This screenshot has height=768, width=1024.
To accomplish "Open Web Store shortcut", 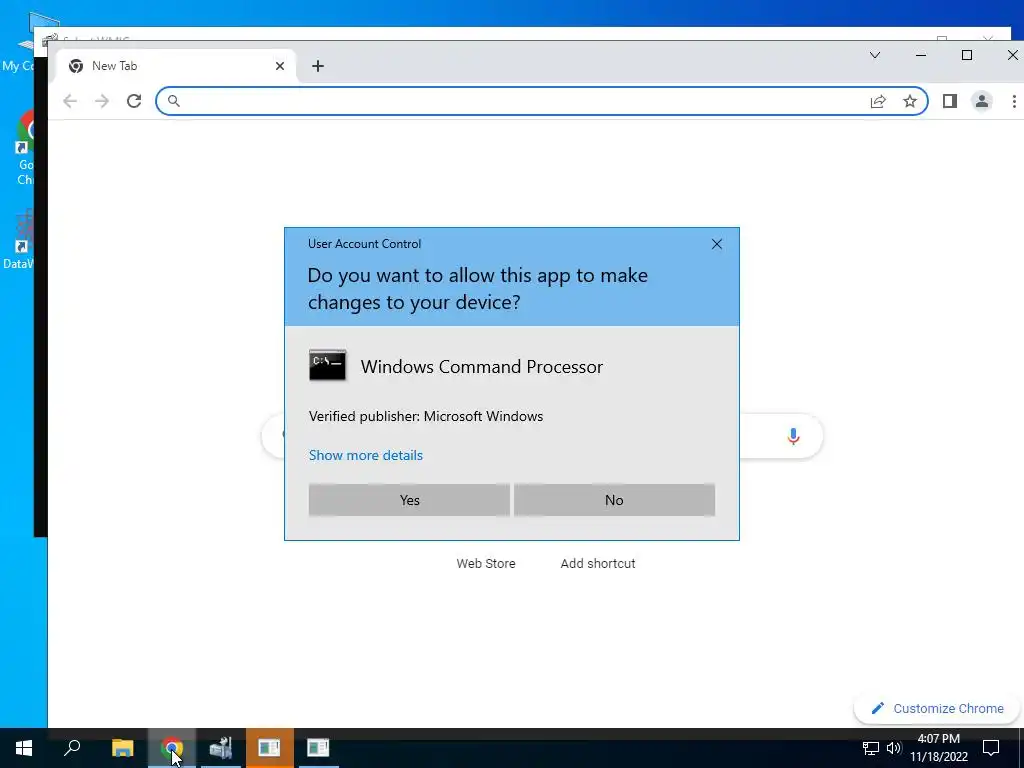I will [x=486, y=563].
